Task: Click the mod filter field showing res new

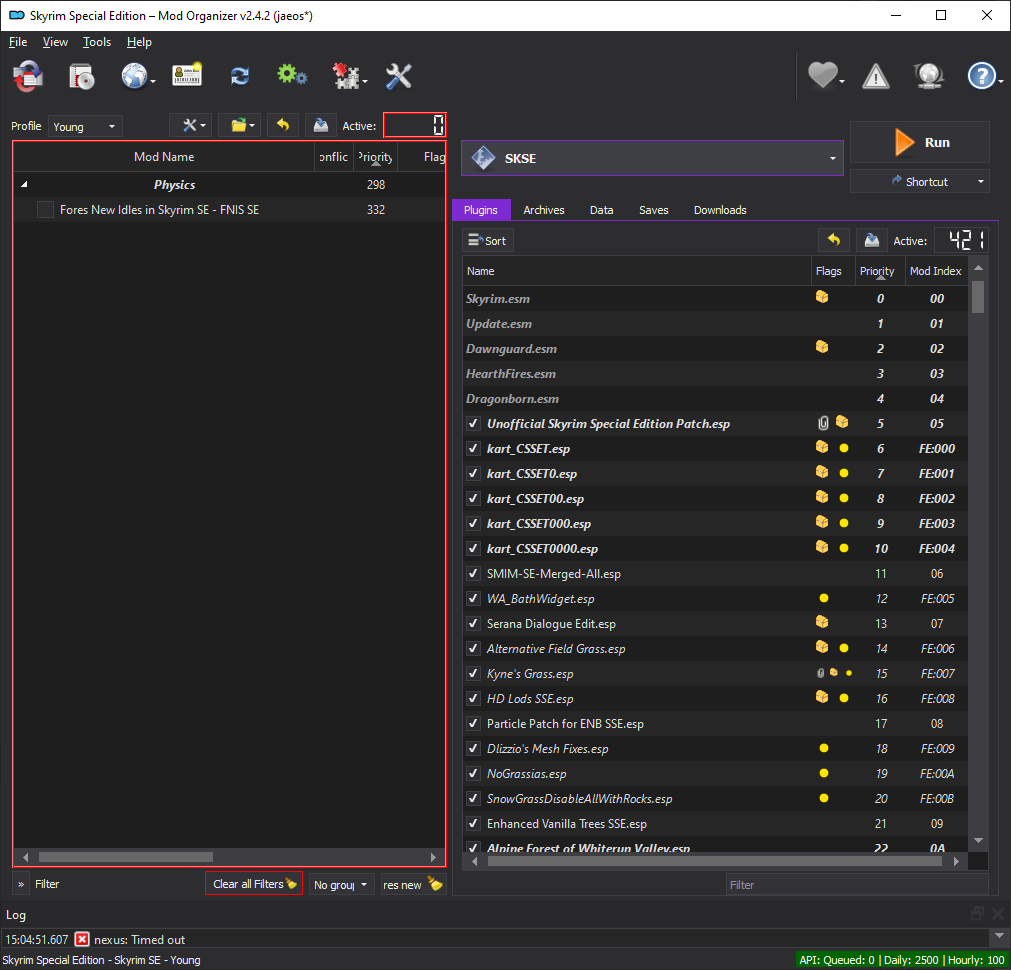Action: pos(404,884)
